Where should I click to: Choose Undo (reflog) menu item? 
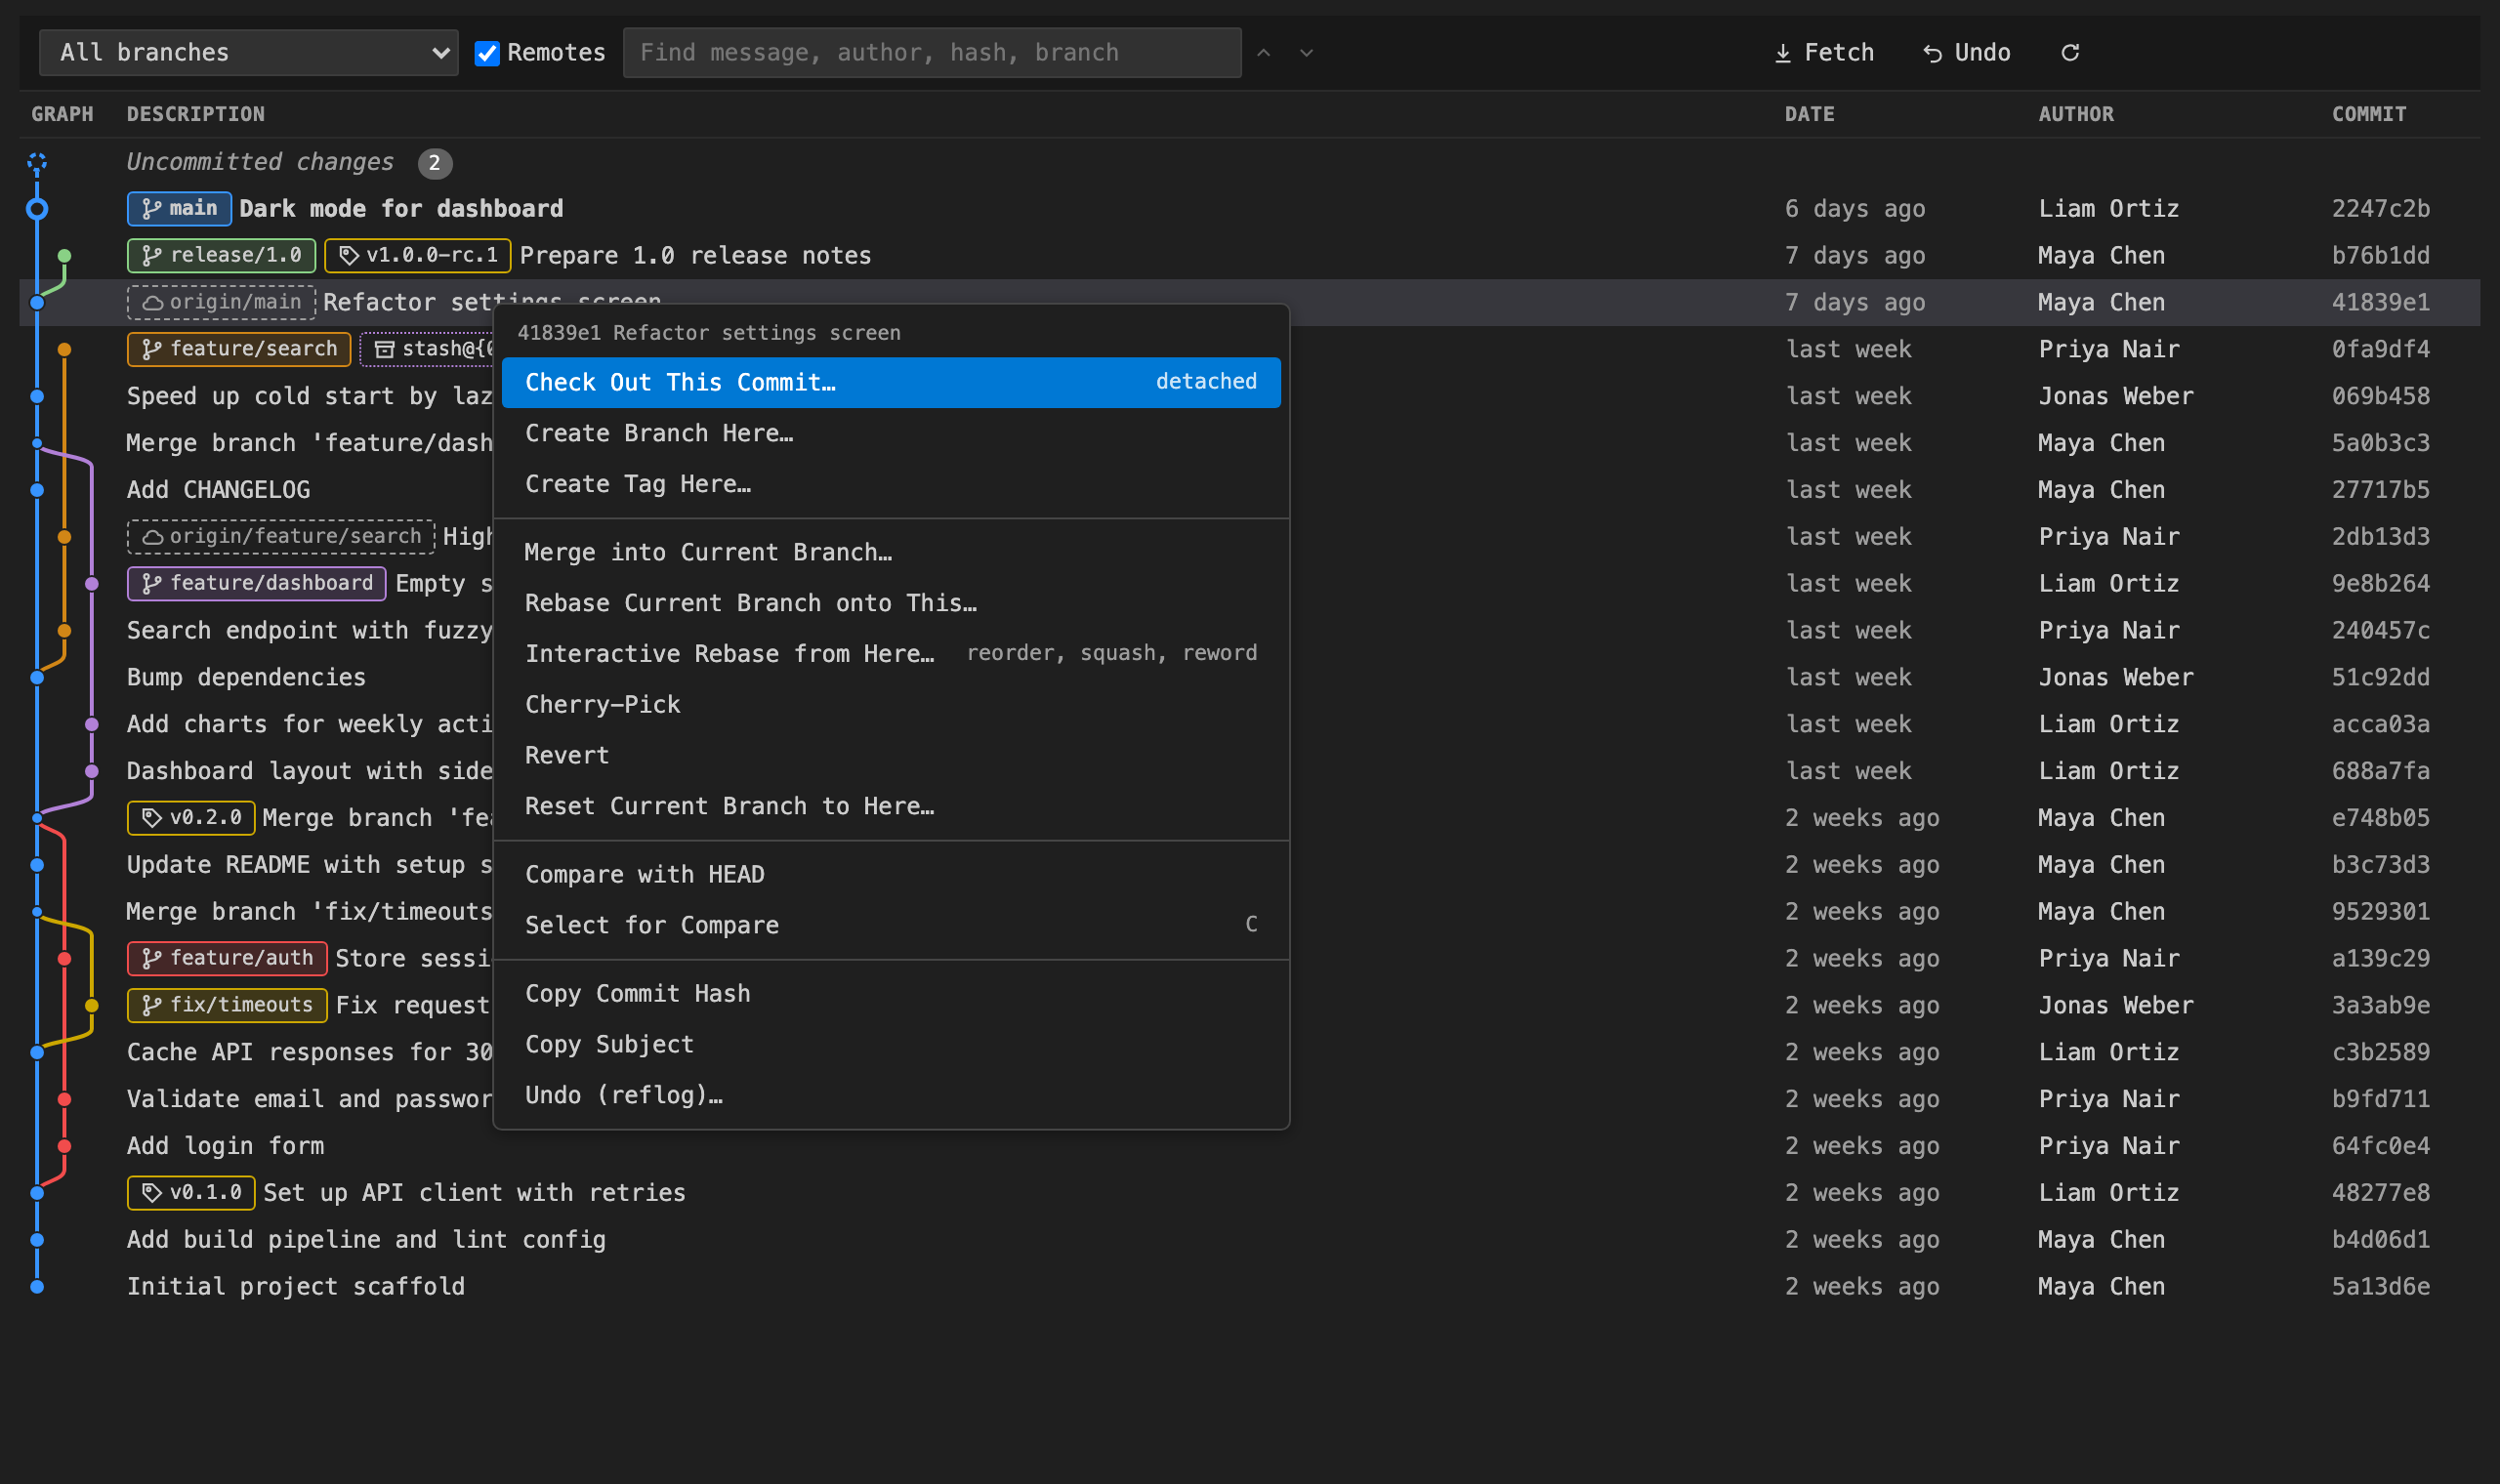[x=891, y=1096]
